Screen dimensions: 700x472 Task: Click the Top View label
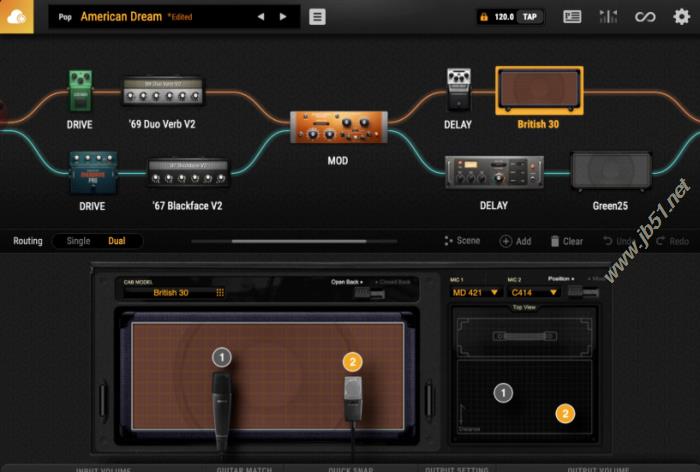click(x=524, y=307)
